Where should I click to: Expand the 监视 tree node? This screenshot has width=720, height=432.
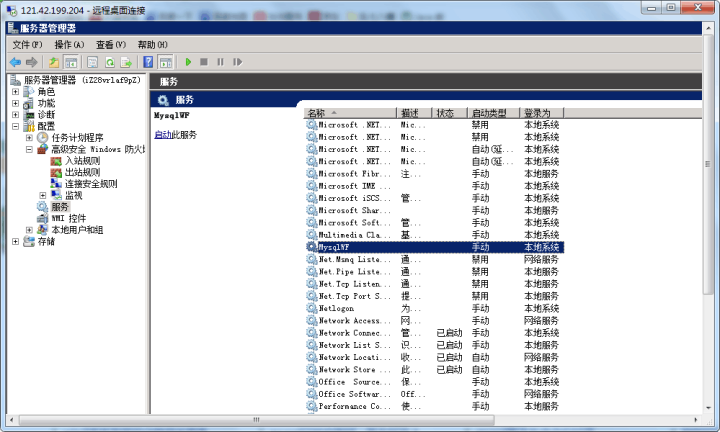43,195
